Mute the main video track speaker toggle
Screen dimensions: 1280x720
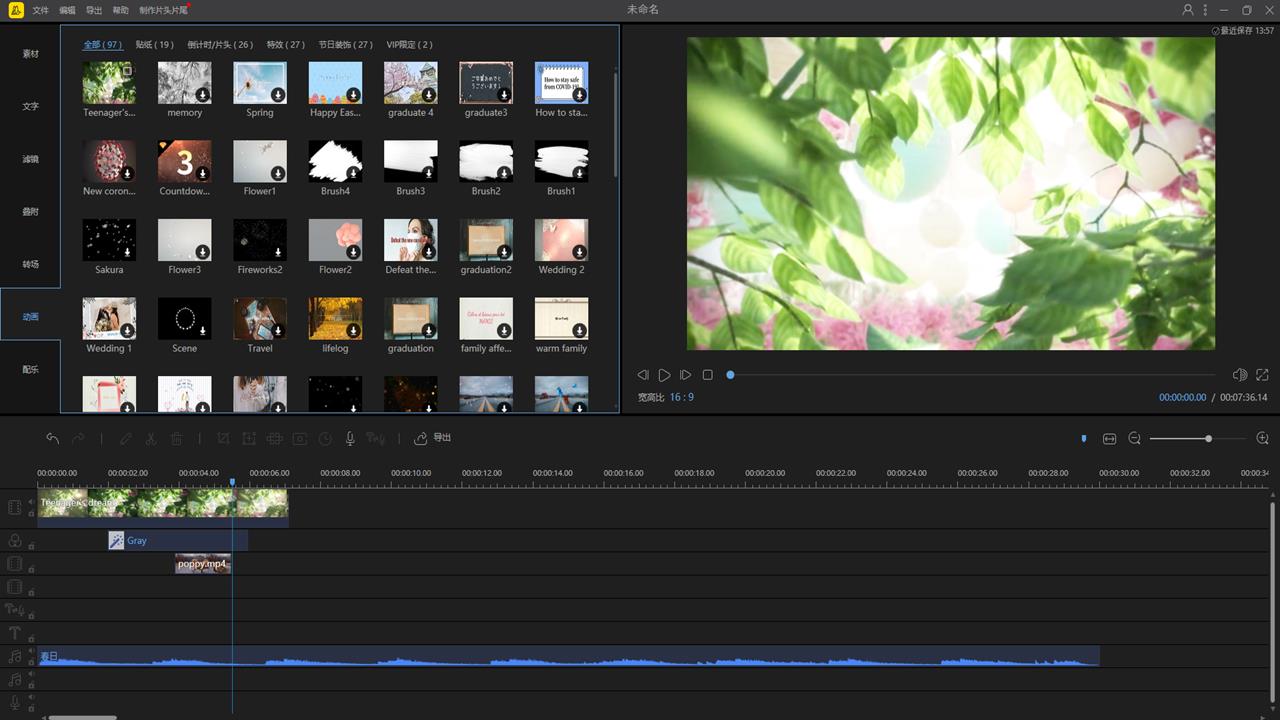[x=31, y=501]
